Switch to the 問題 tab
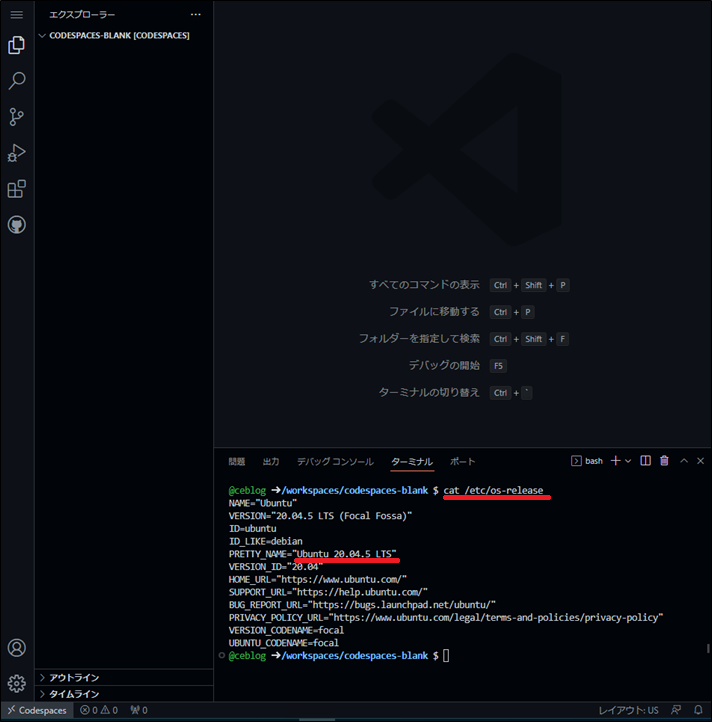 237,461
